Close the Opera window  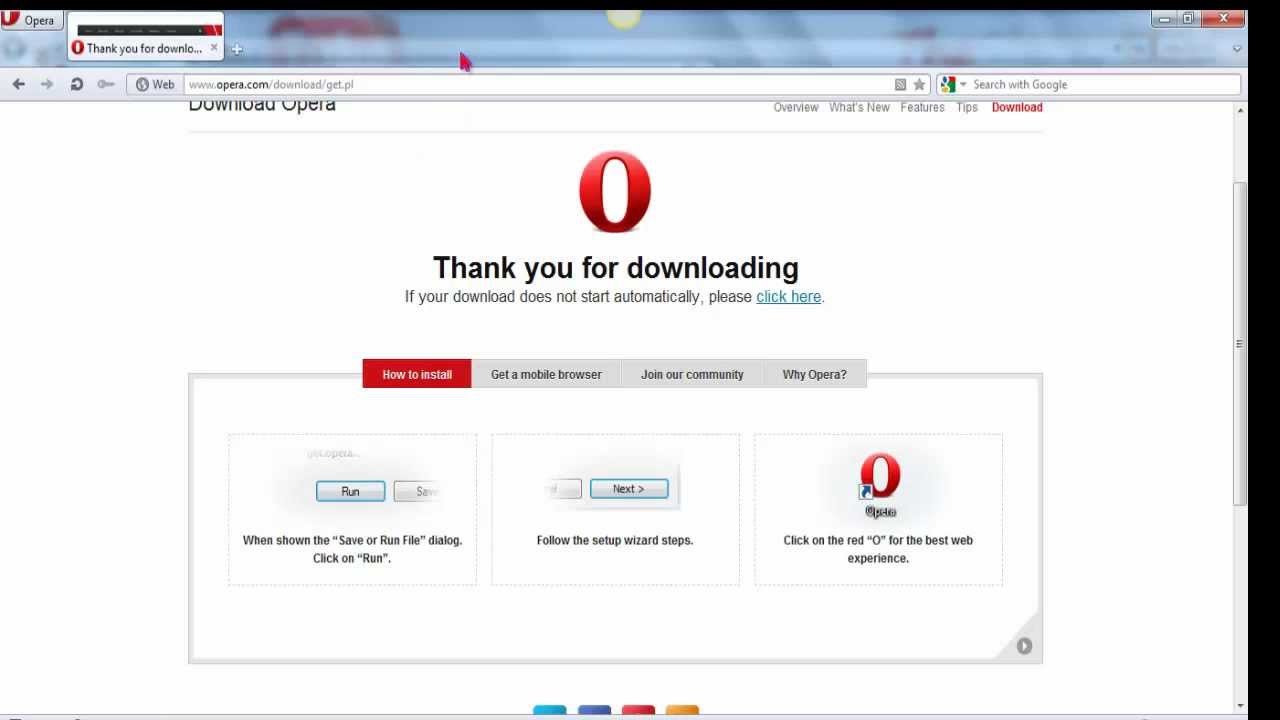pos(1223,19)
